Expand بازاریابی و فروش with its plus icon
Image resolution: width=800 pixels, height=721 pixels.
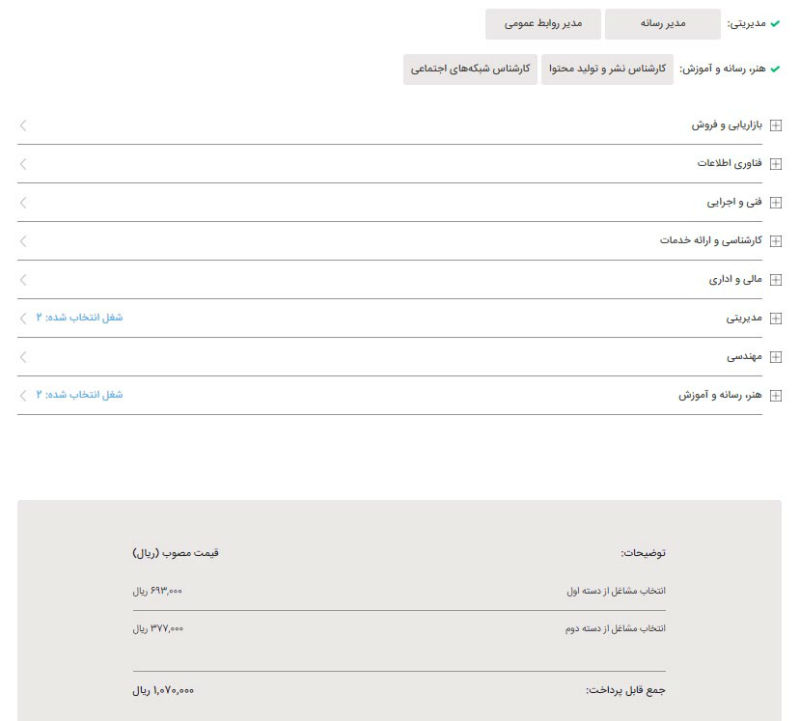pyautogui.click(x=776, y=126)
